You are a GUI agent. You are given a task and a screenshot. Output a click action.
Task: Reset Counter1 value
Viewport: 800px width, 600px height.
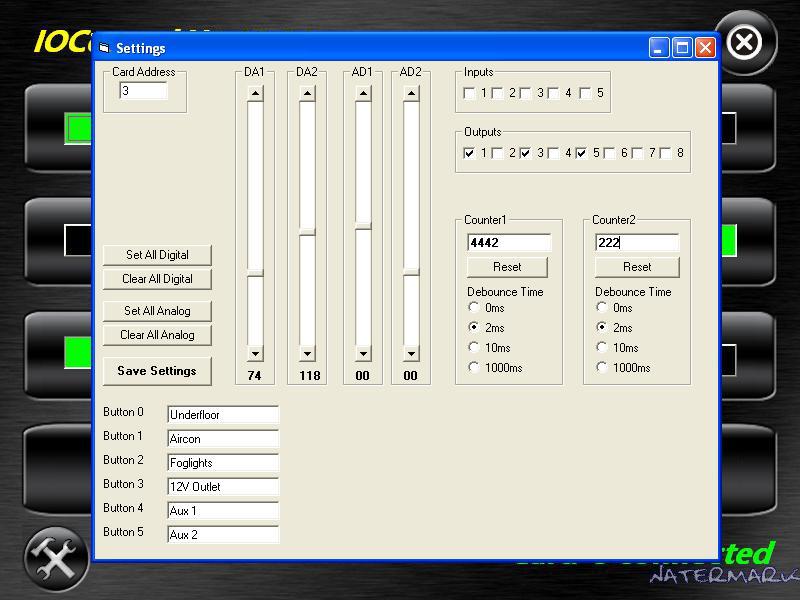(507, 267)
